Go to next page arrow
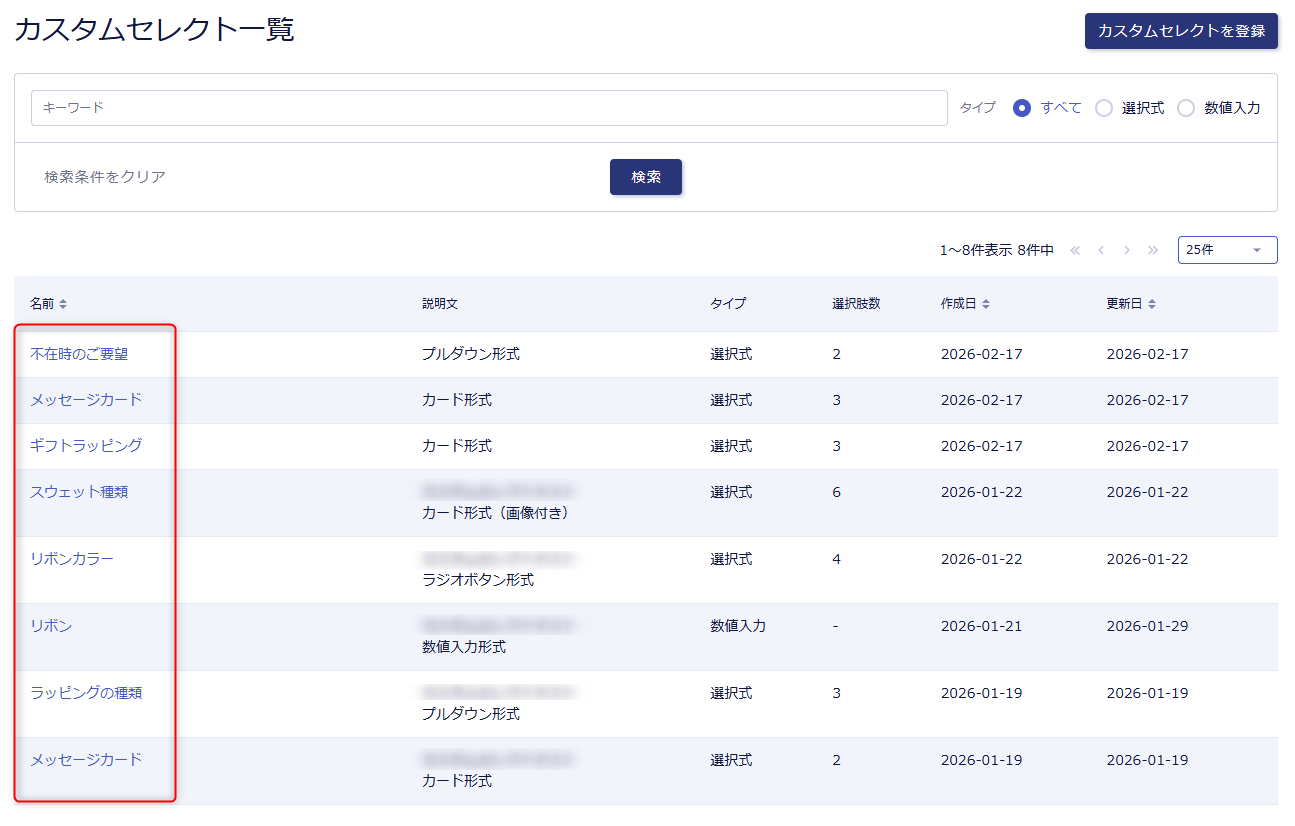 point(1127,250)
